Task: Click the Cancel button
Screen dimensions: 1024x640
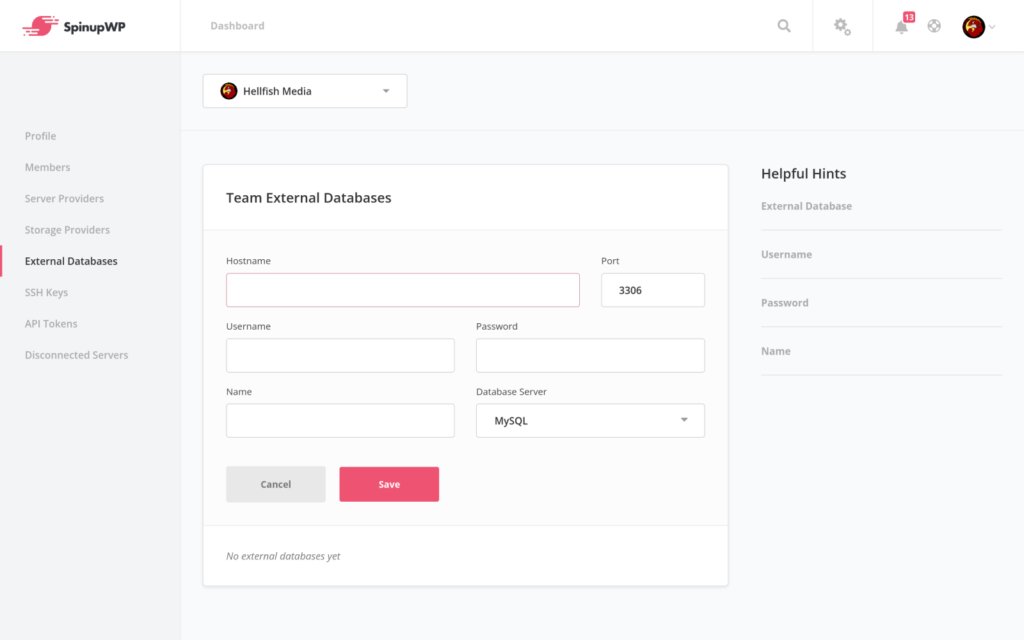Action: (x=276, y=484)
